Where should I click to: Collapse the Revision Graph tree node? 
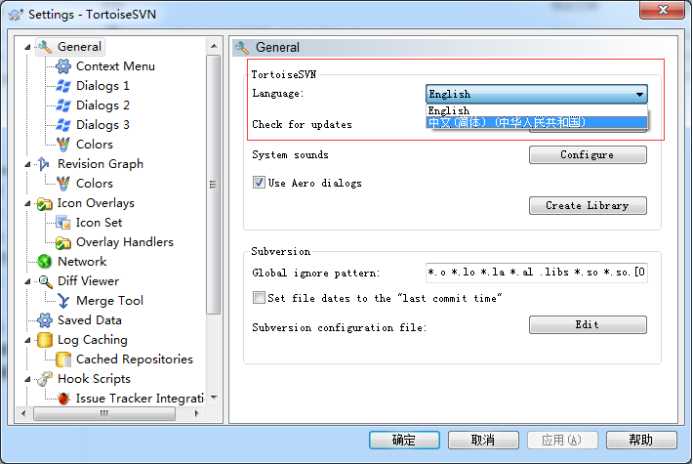[27, 164]
